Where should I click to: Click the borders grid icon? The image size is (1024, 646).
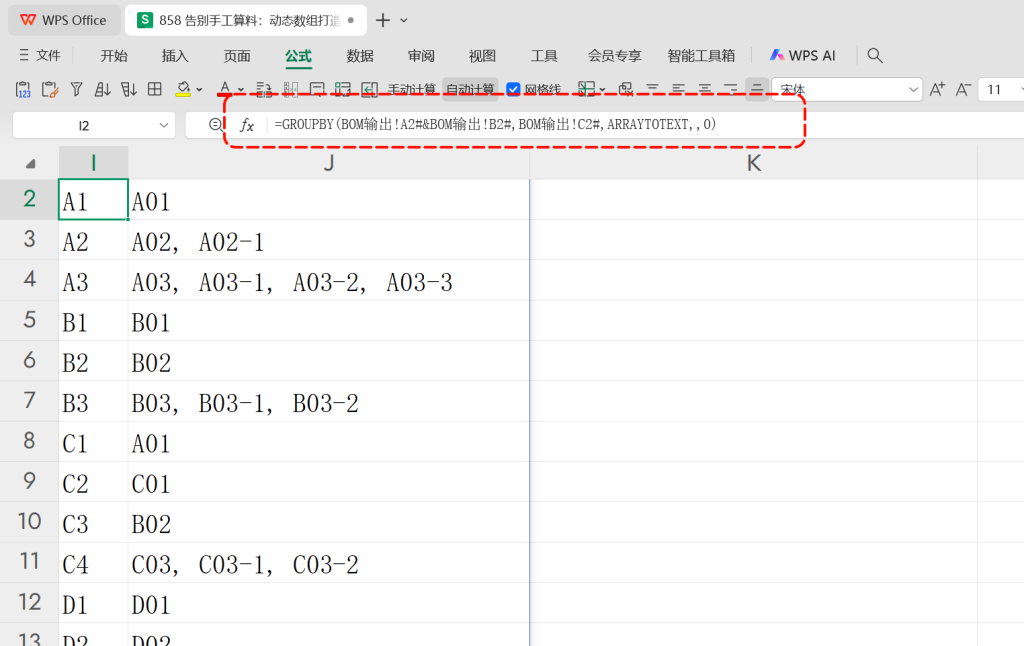click(x=155, y=89)
